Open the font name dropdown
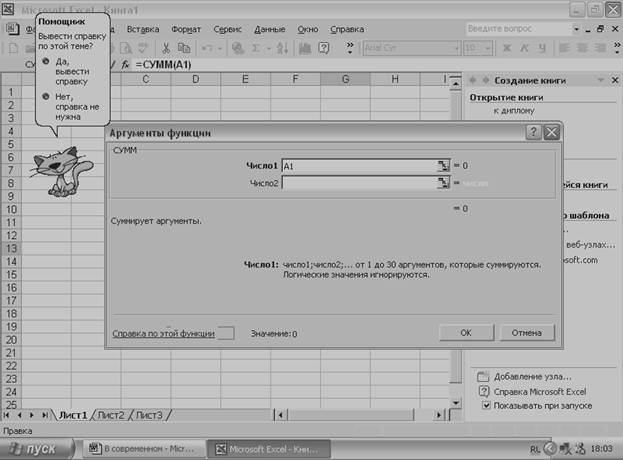The image size is (623, 460). pos(457,48)
